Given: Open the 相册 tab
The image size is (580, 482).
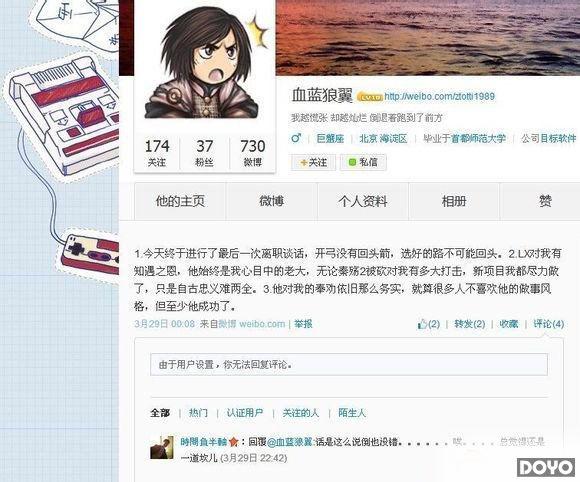Looking at the screenshot, I should click(454, 201).
